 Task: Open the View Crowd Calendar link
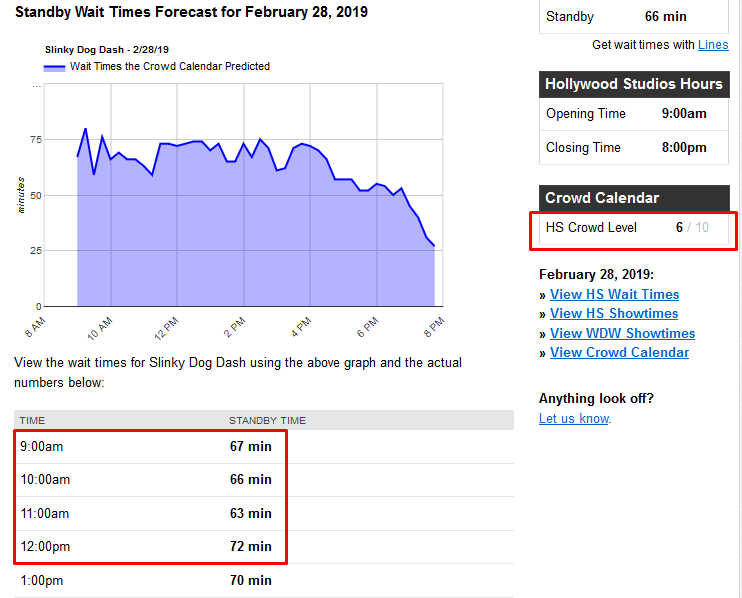click(x=619, y=352)
